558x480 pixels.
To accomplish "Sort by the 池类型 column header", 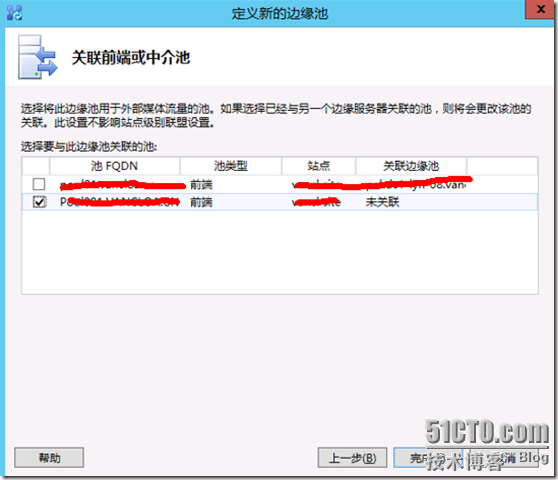I will 231,166.
